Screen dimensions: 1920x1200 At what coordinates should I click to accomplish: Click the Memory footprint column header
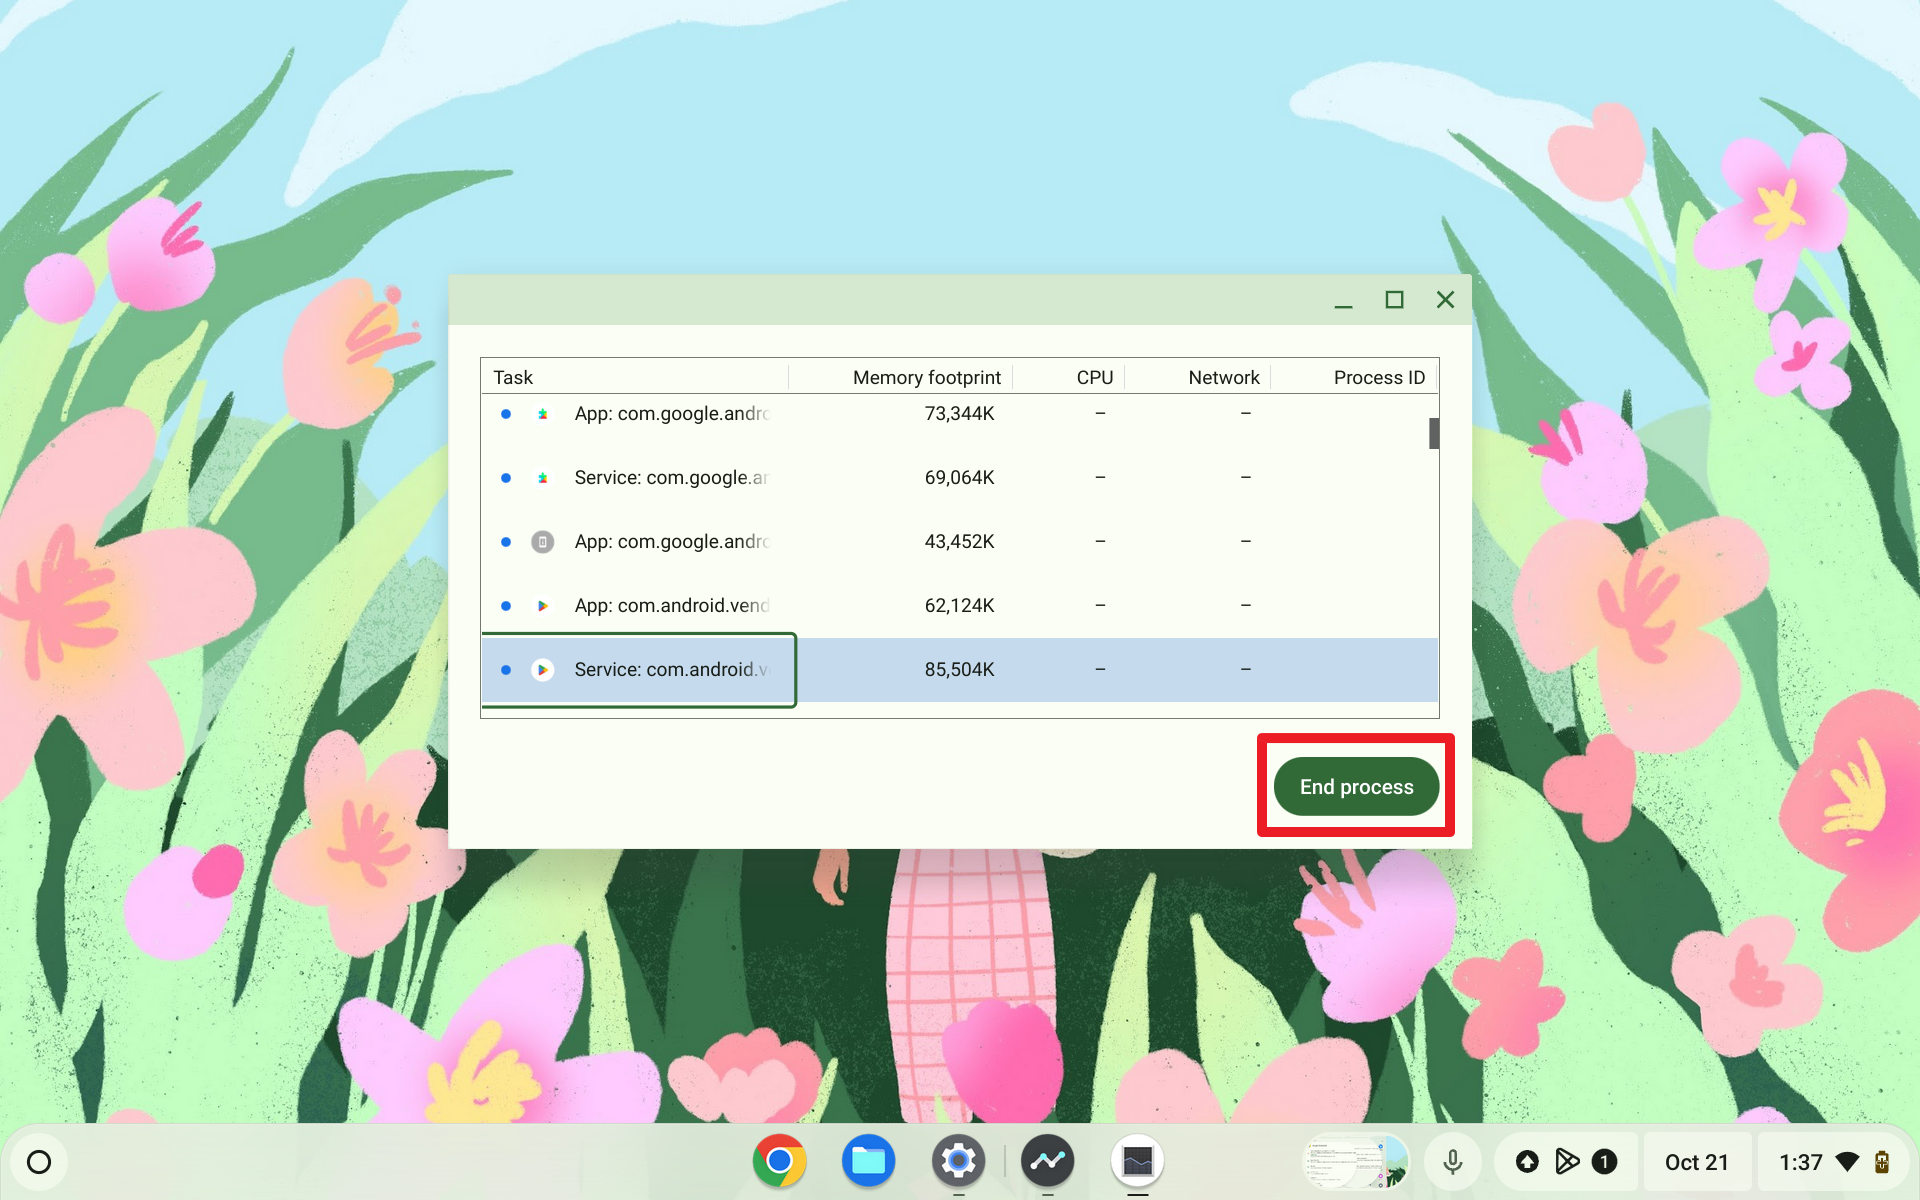coord(926,376)
